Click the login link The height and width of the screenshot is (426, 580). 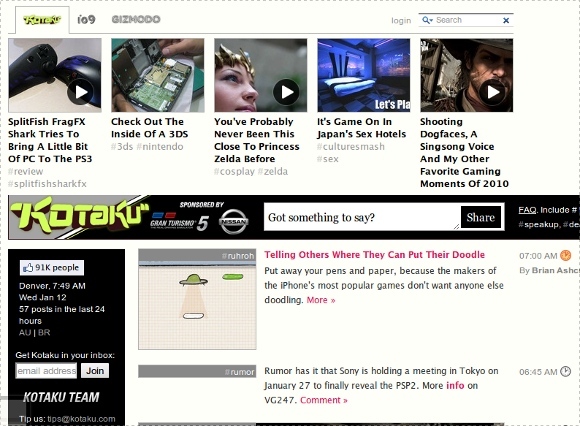click(401, 21)
